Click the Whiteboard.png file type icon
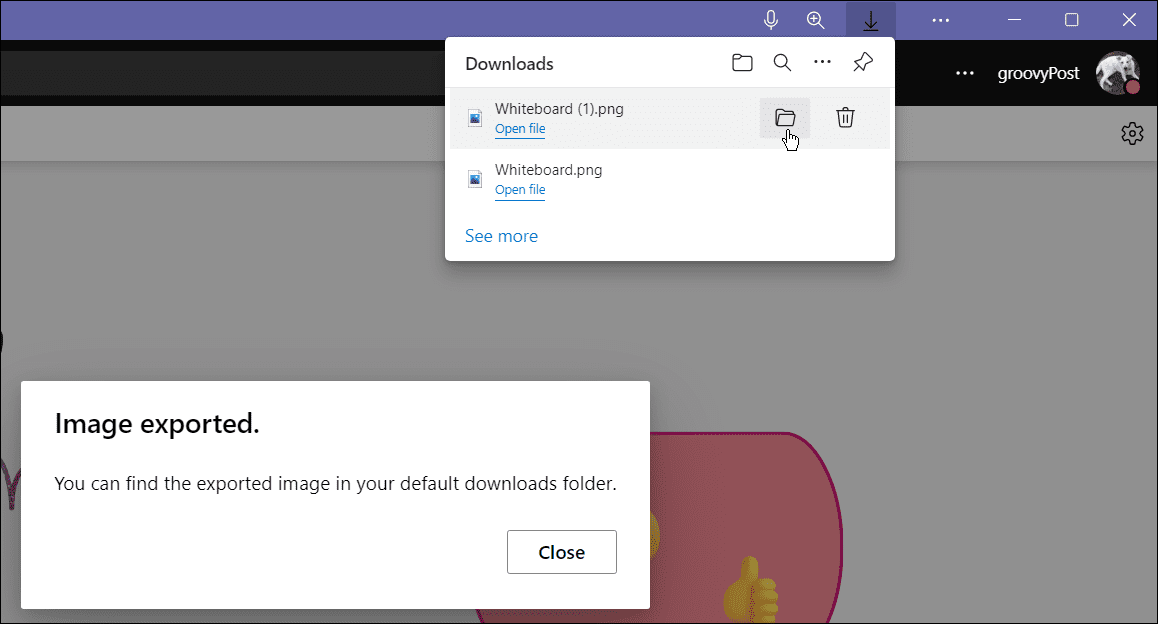This screenshot has width=1158, height=624. coord(474,178)
